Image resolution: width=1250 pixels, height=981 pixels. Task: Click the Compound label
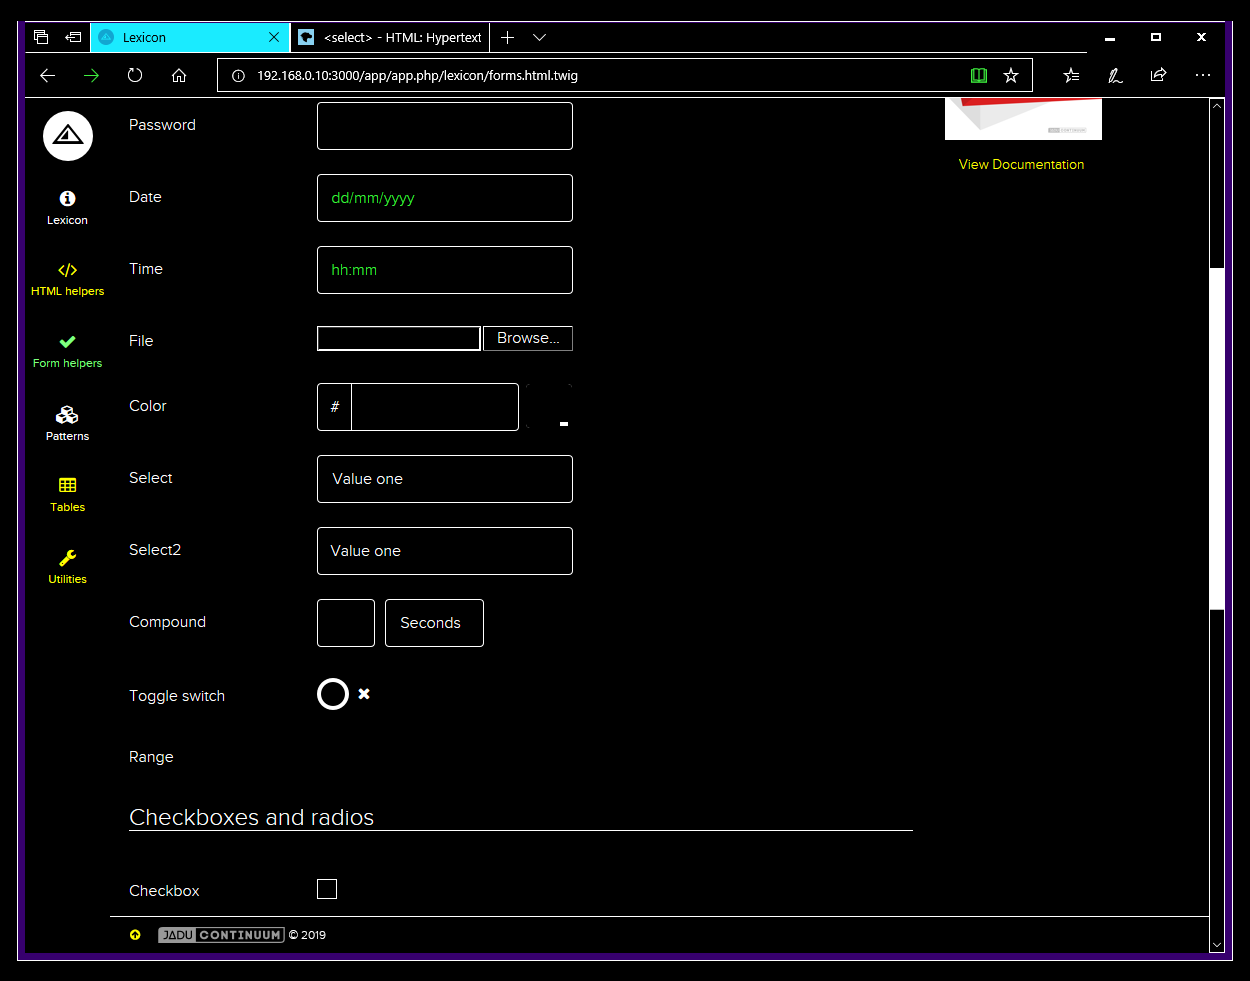click(167, 622)
